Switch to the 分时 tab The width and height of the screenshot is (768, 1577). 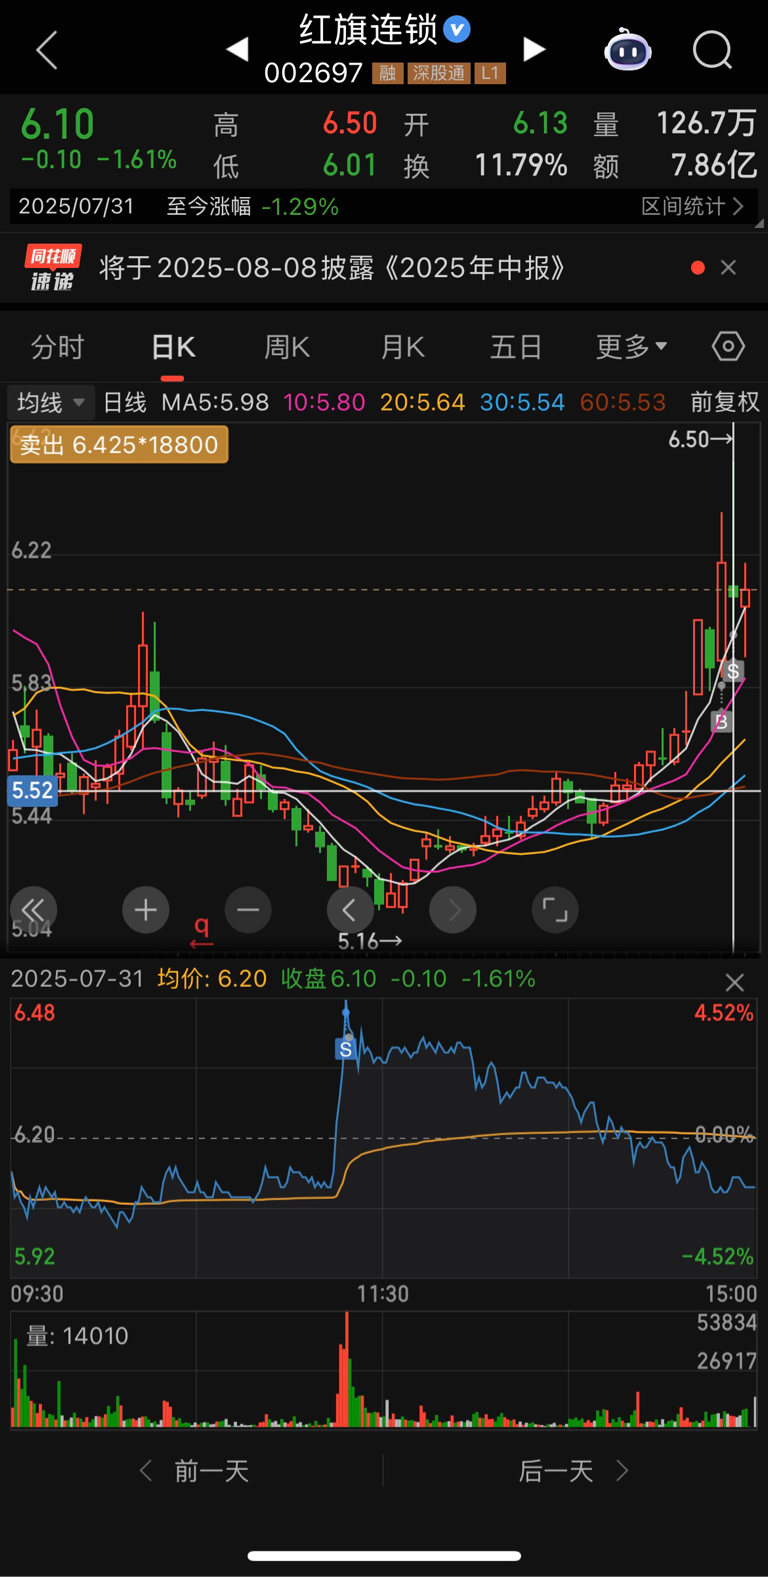point(57,347)
